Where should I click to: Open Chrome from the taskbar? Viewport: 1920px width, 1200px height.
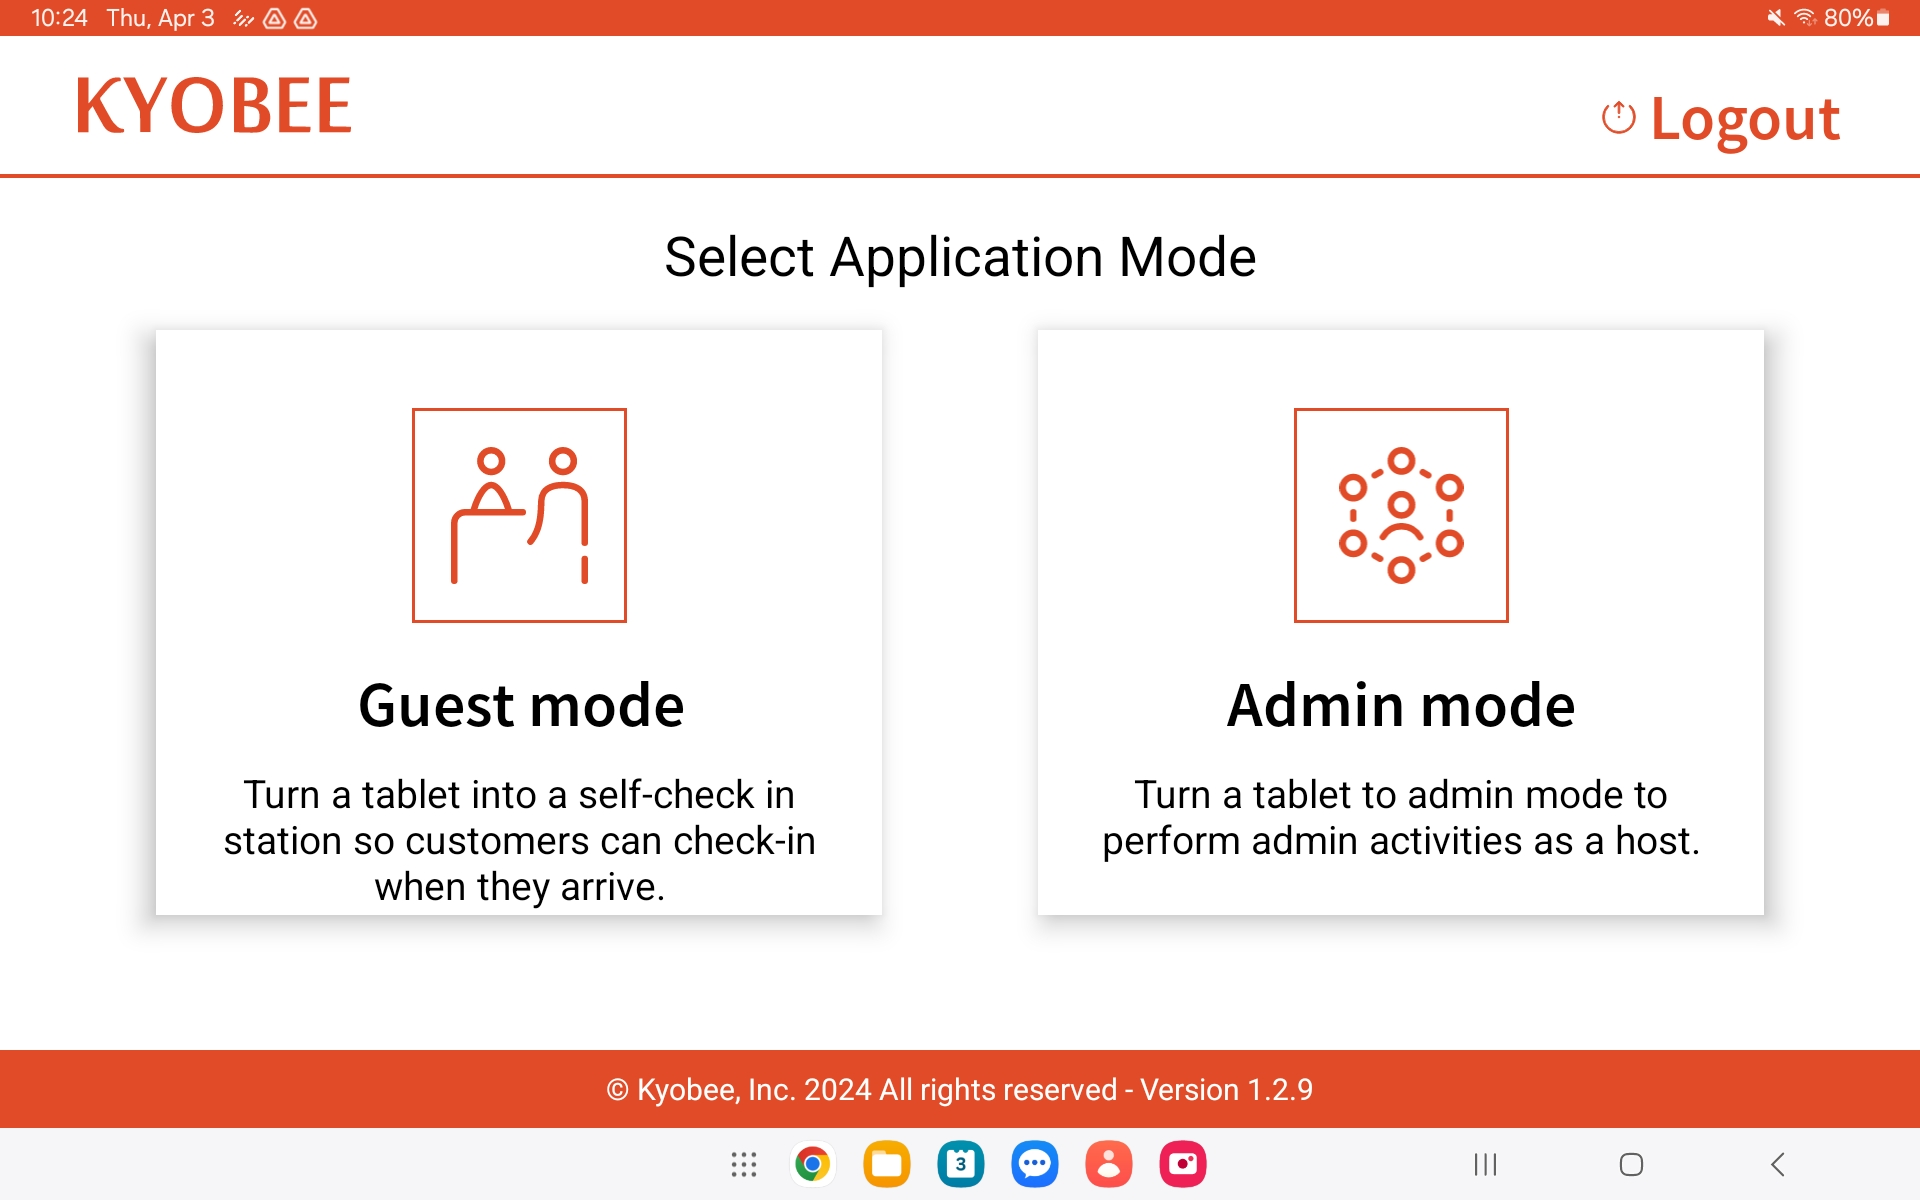(812, 1164)
